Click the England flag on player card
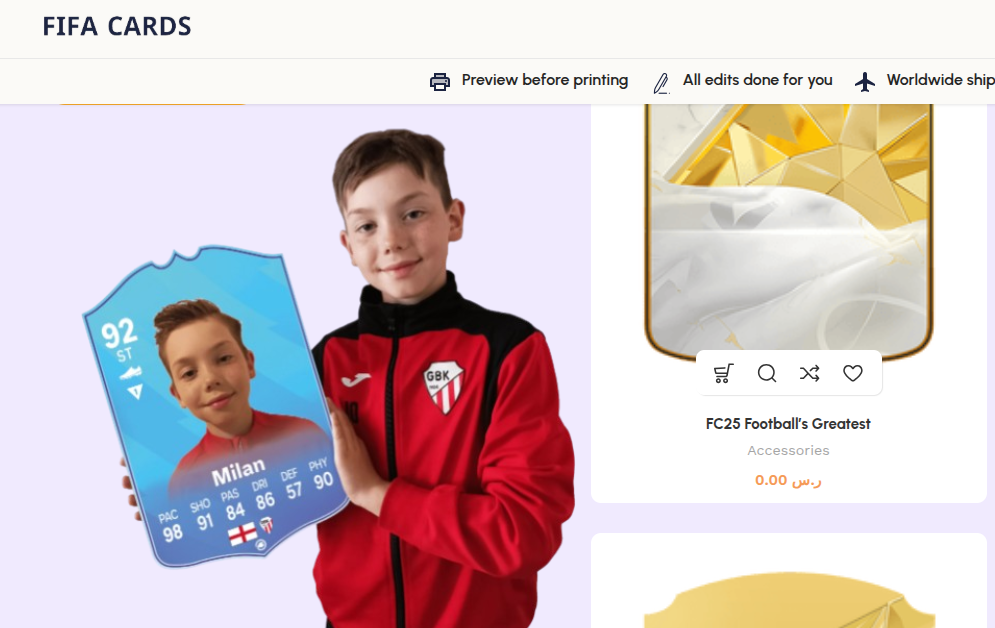The height and width of the screenshot is (628, 995). tap(242, 534)
